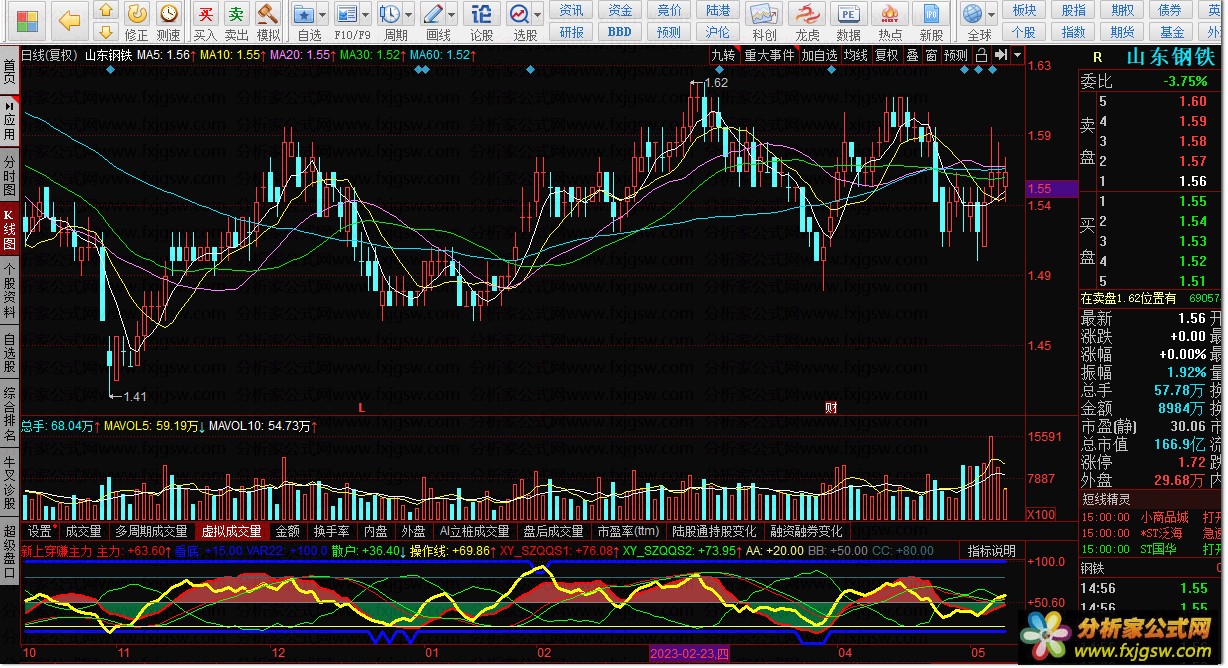1228x668 pixels.
Task: Click the 陆港 button
Action: [x=718, y=10]
